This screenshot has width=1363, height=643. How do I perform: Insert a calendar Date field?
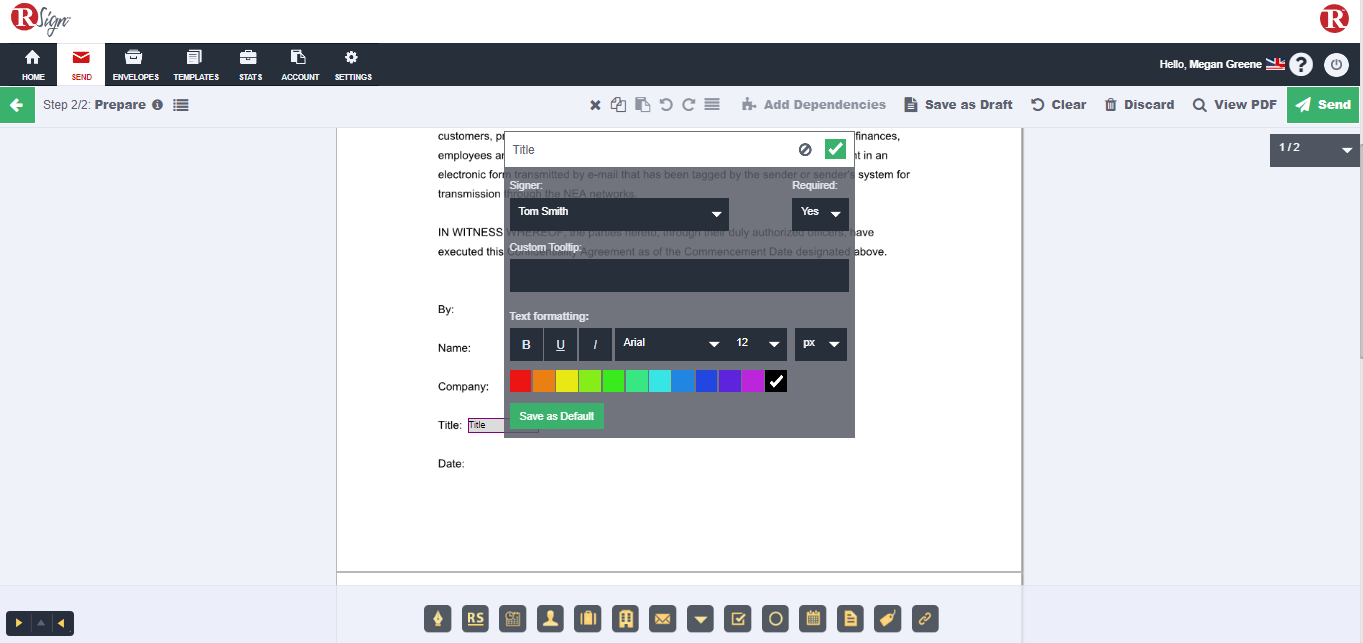coord(814,619)
